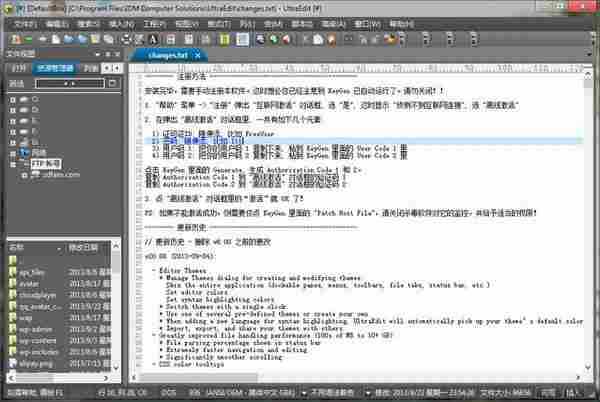Click the editor horizontal scrollbar thumb

pos(198,378)
